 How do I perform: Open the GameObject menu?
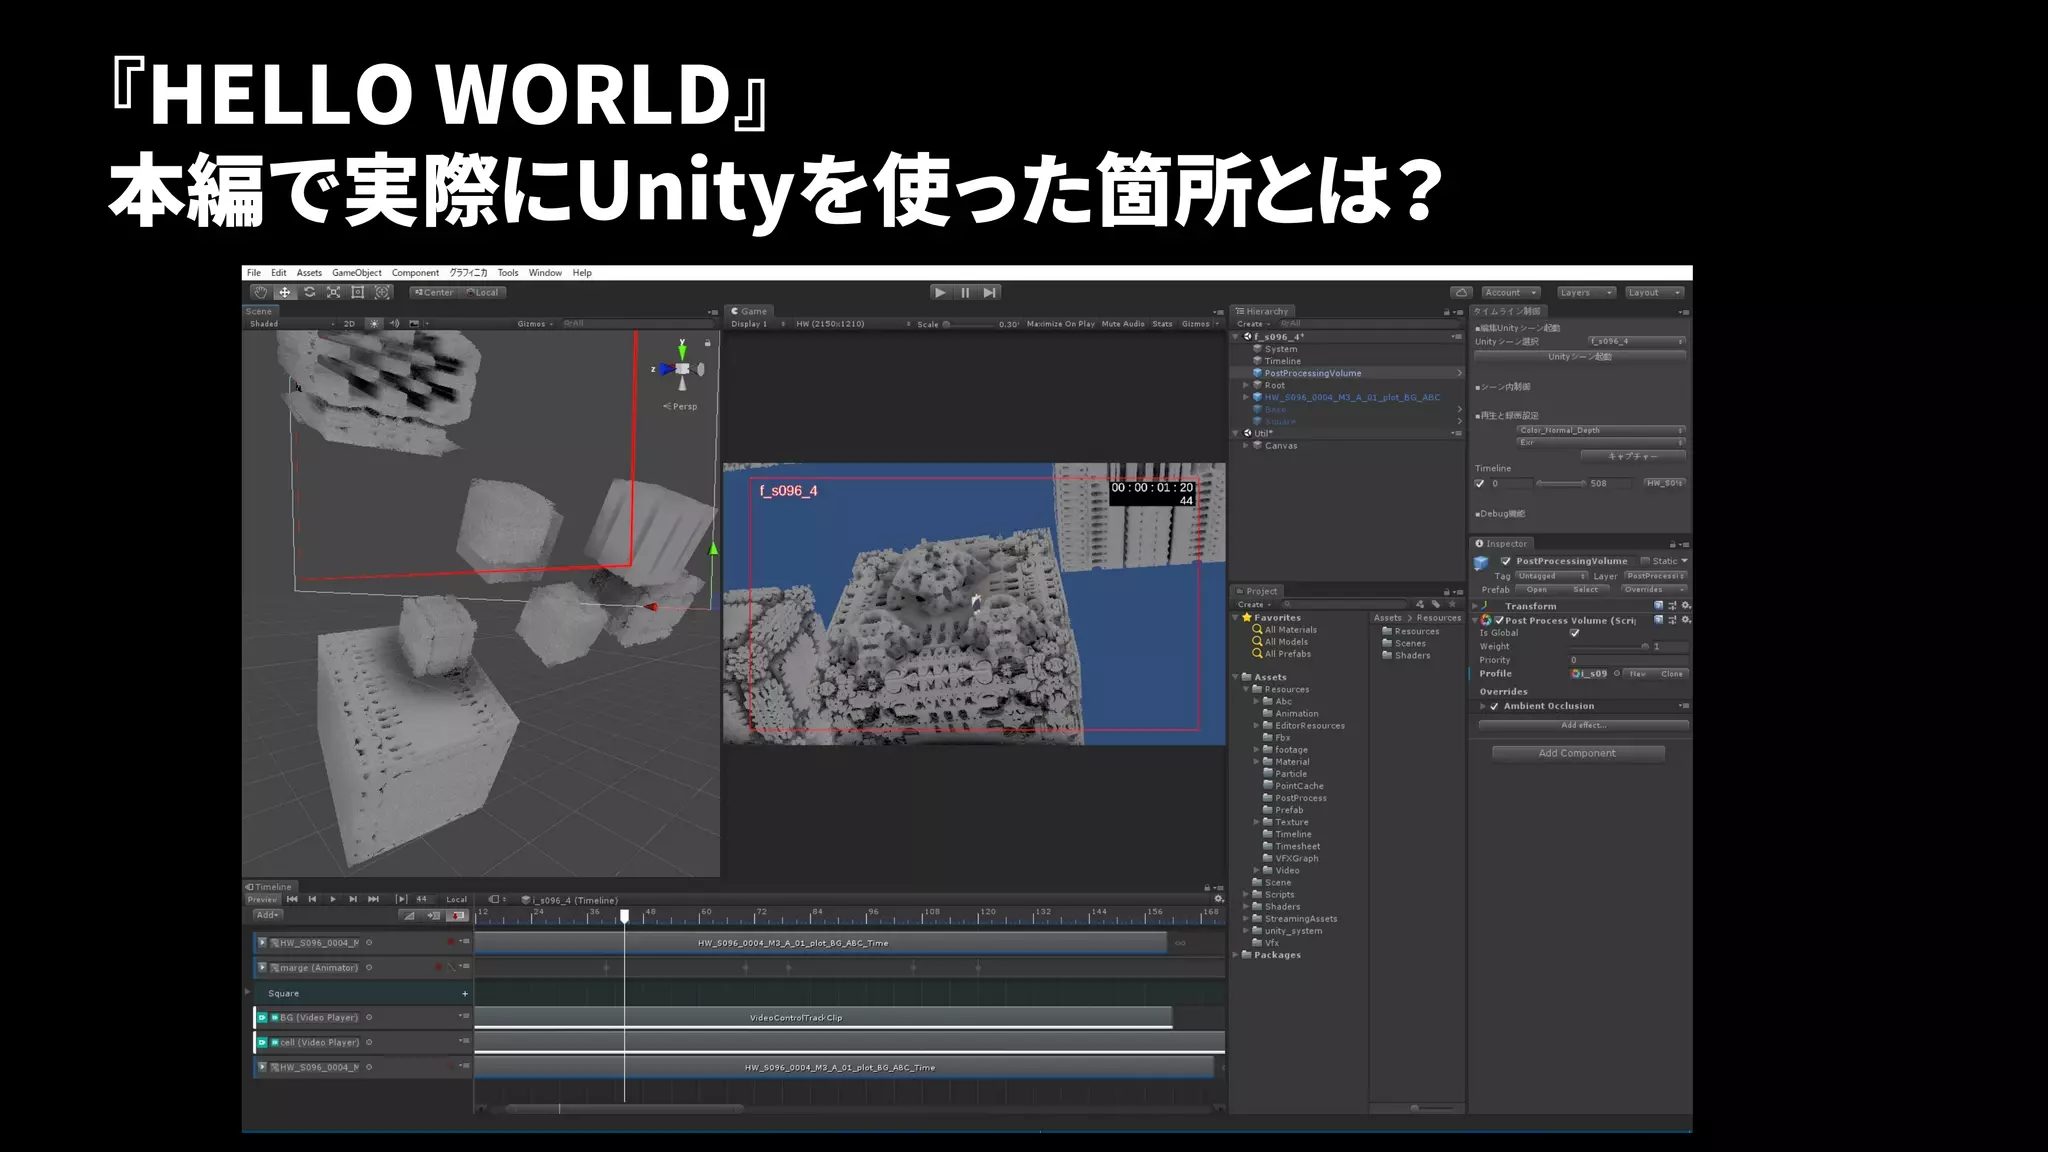click(x=357, y=273)
